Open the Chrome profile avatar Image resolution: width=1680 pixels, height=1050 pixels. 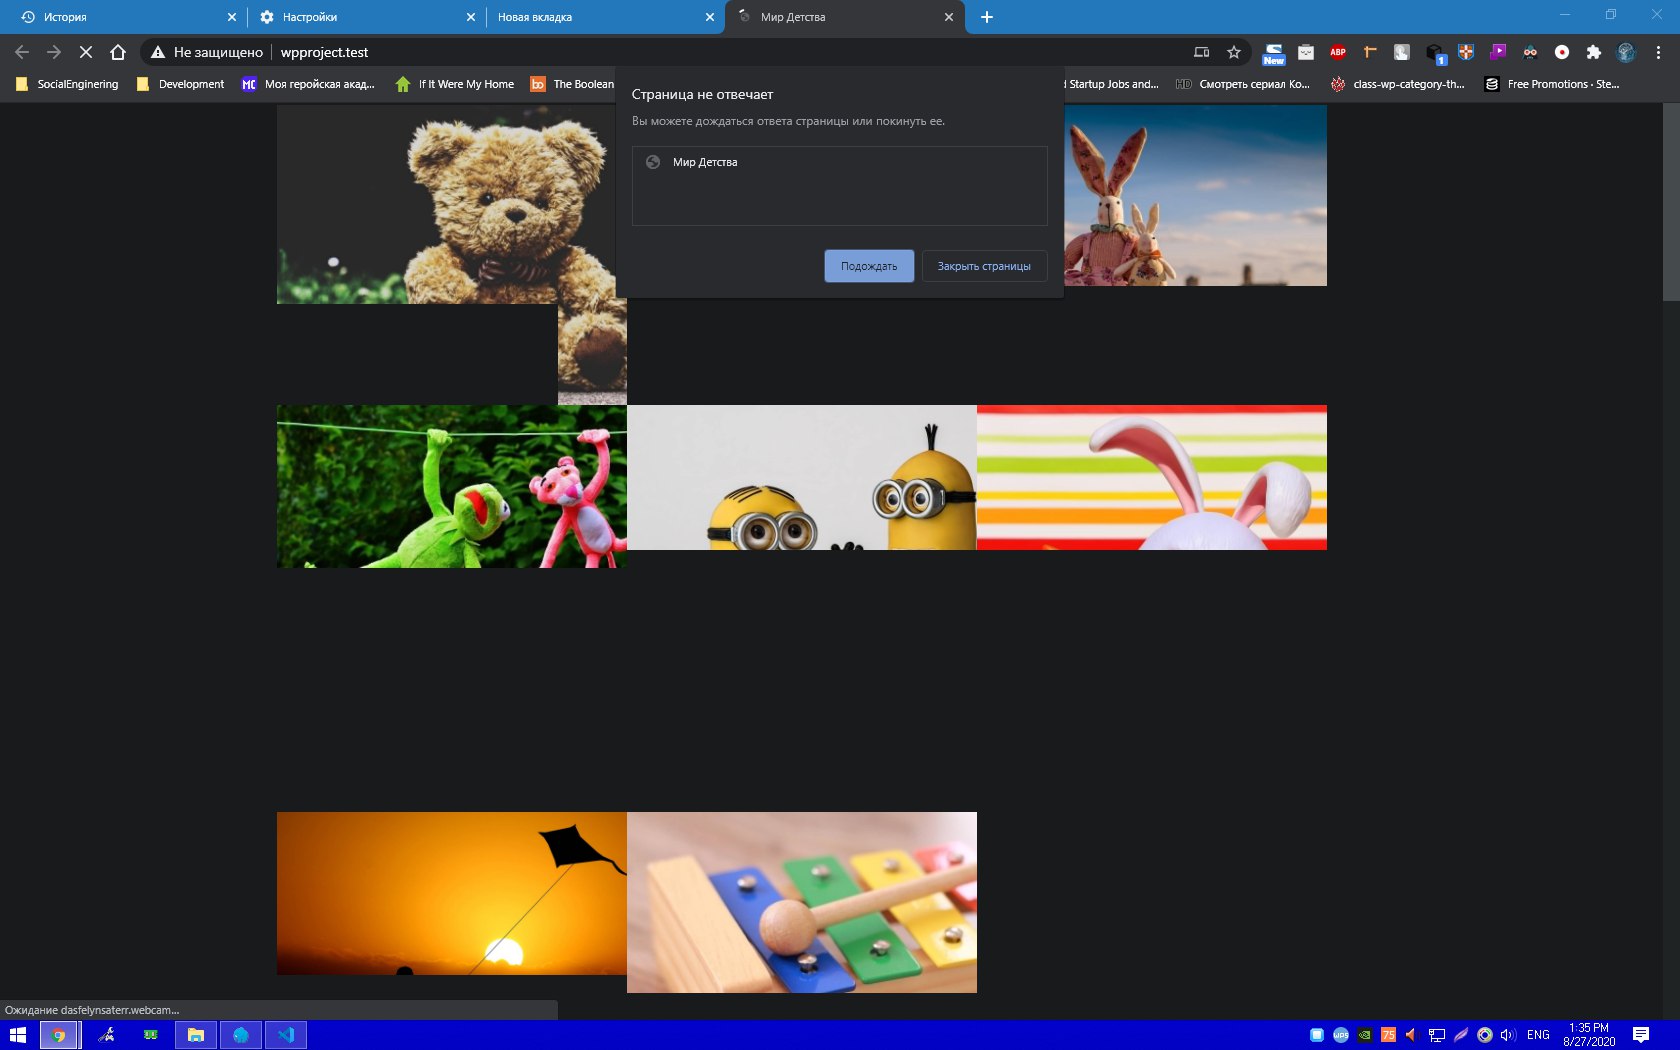click(x=1626, y=52)
